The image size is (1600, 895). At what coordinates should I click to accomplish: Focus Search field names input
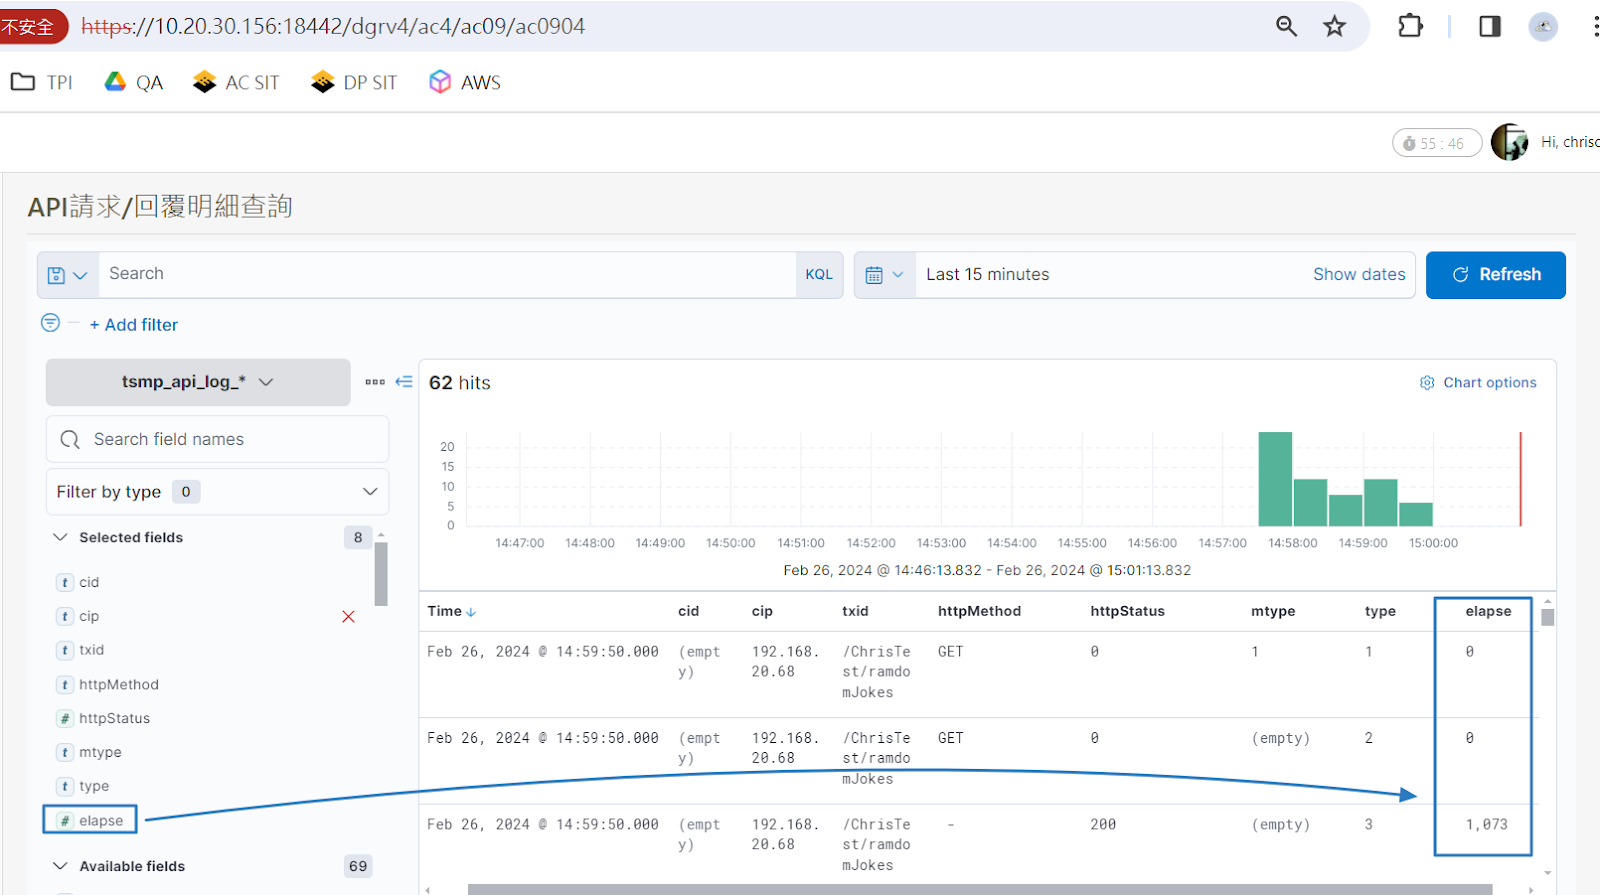(217, 439)
